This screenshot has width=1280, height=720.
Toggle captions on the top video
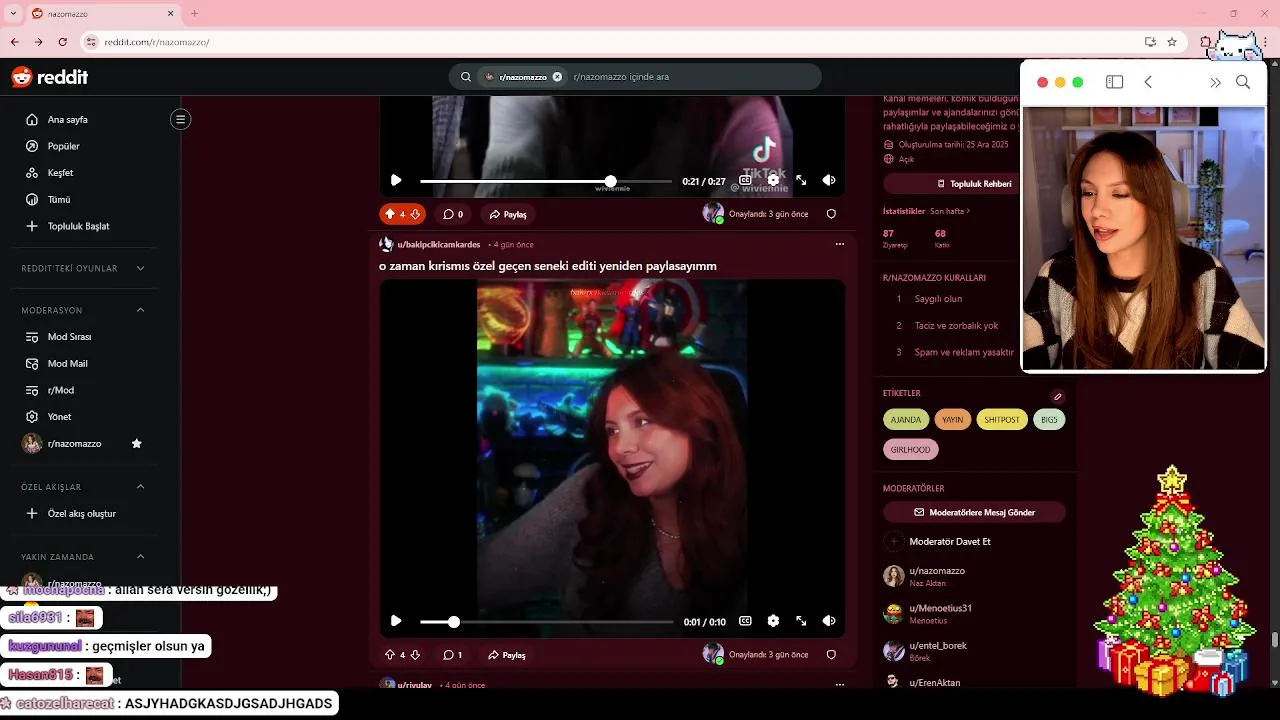pos(745,181)
